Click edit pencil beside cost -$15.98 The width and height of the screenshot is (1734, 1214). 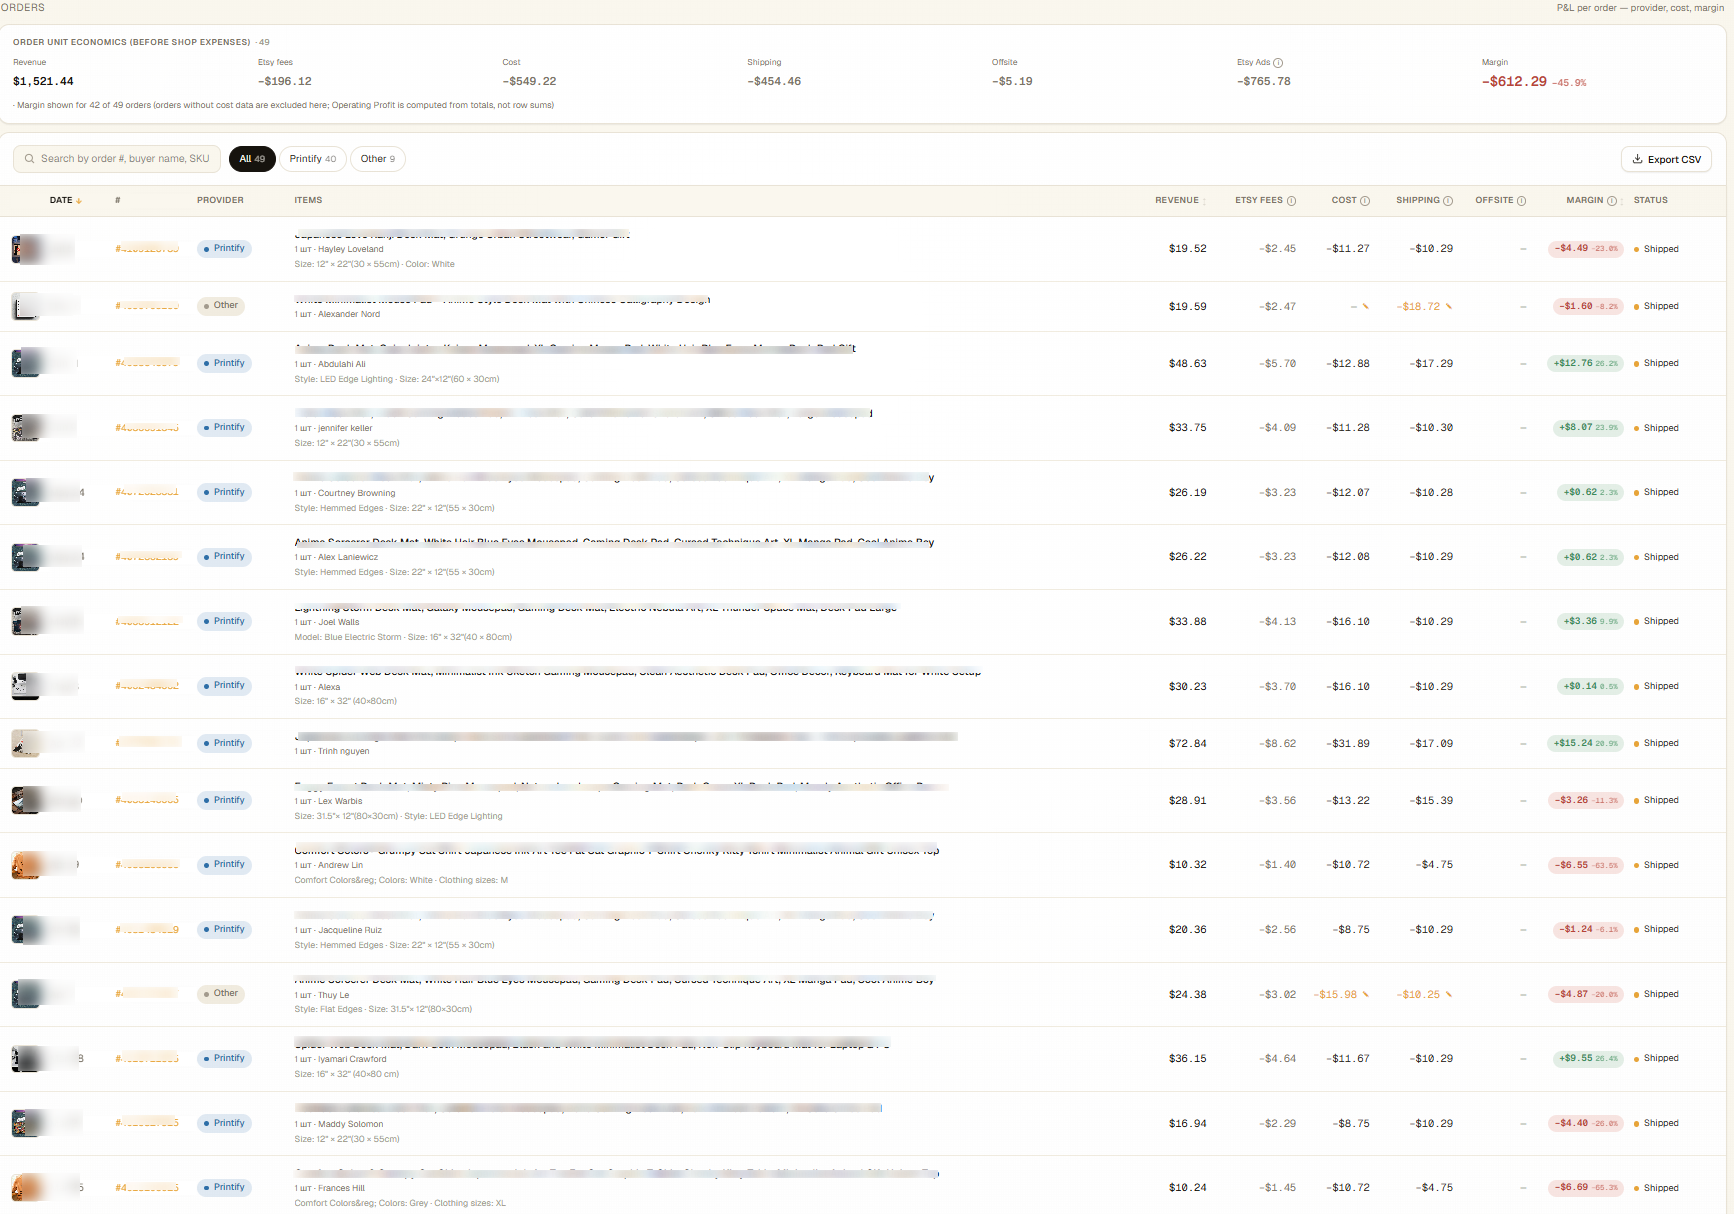point(1365,994)
